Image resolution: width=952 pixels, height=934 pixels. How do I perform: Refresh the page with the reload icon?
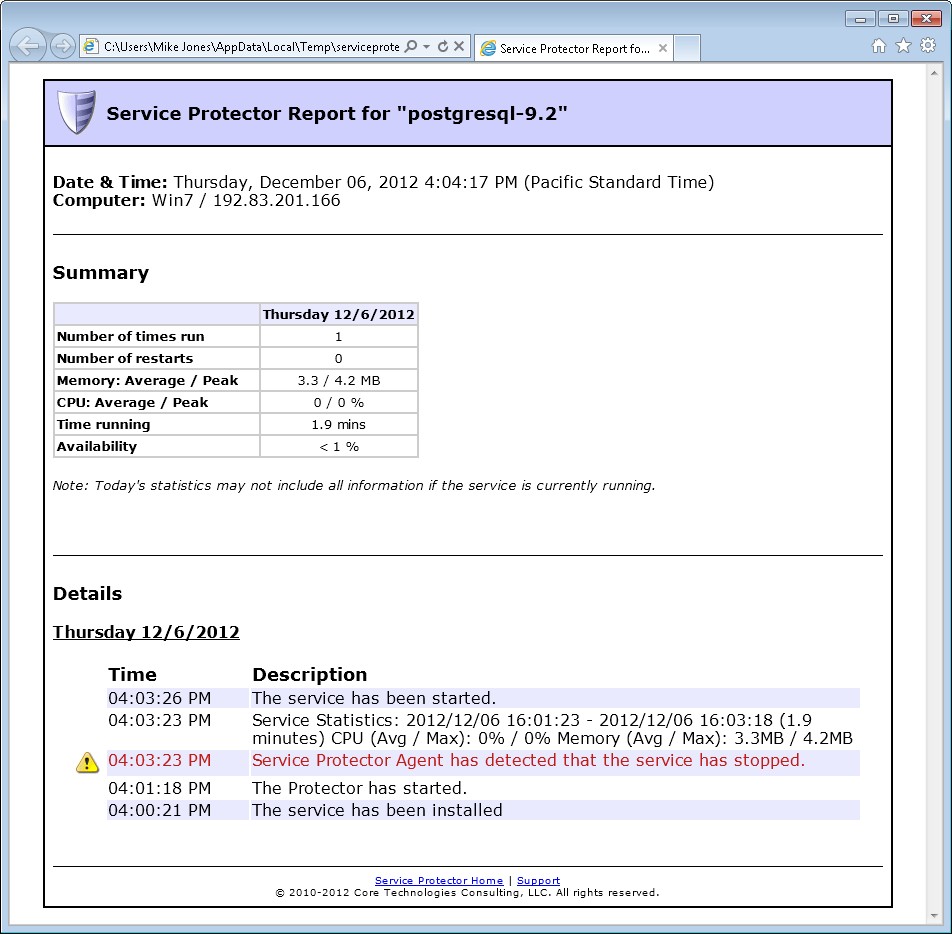pyautogui.click(x=443, y=46)
